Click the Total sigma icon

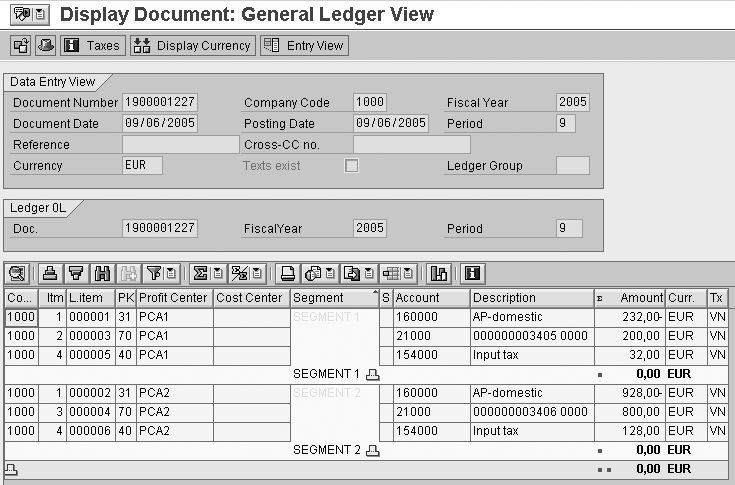[200, 273]
